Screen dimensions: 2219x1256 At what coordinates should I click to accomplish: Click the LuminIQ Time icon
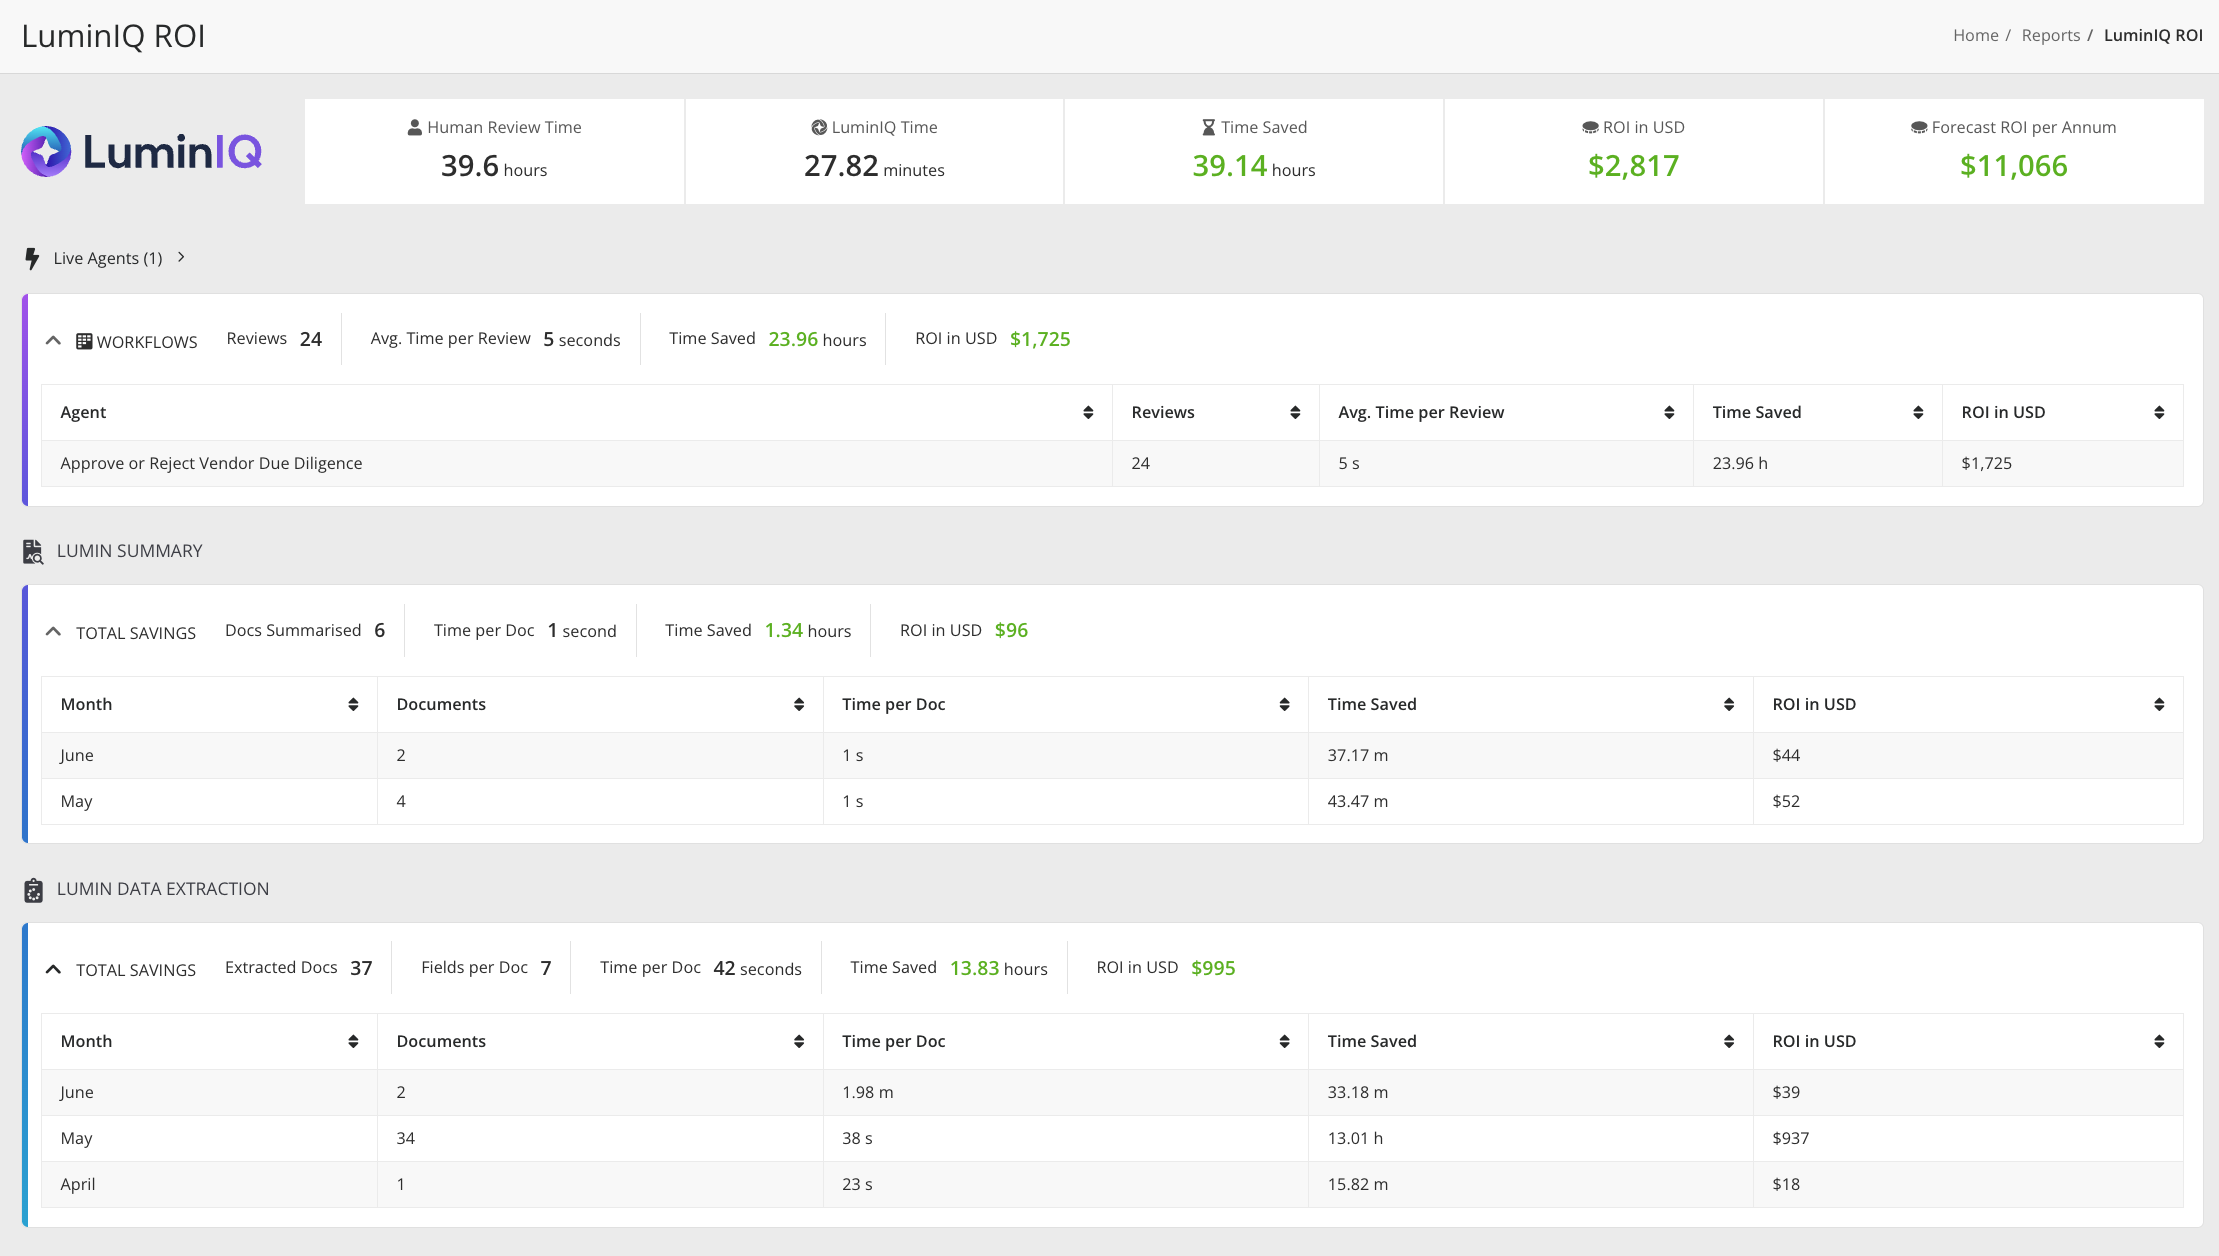point(819,127)
